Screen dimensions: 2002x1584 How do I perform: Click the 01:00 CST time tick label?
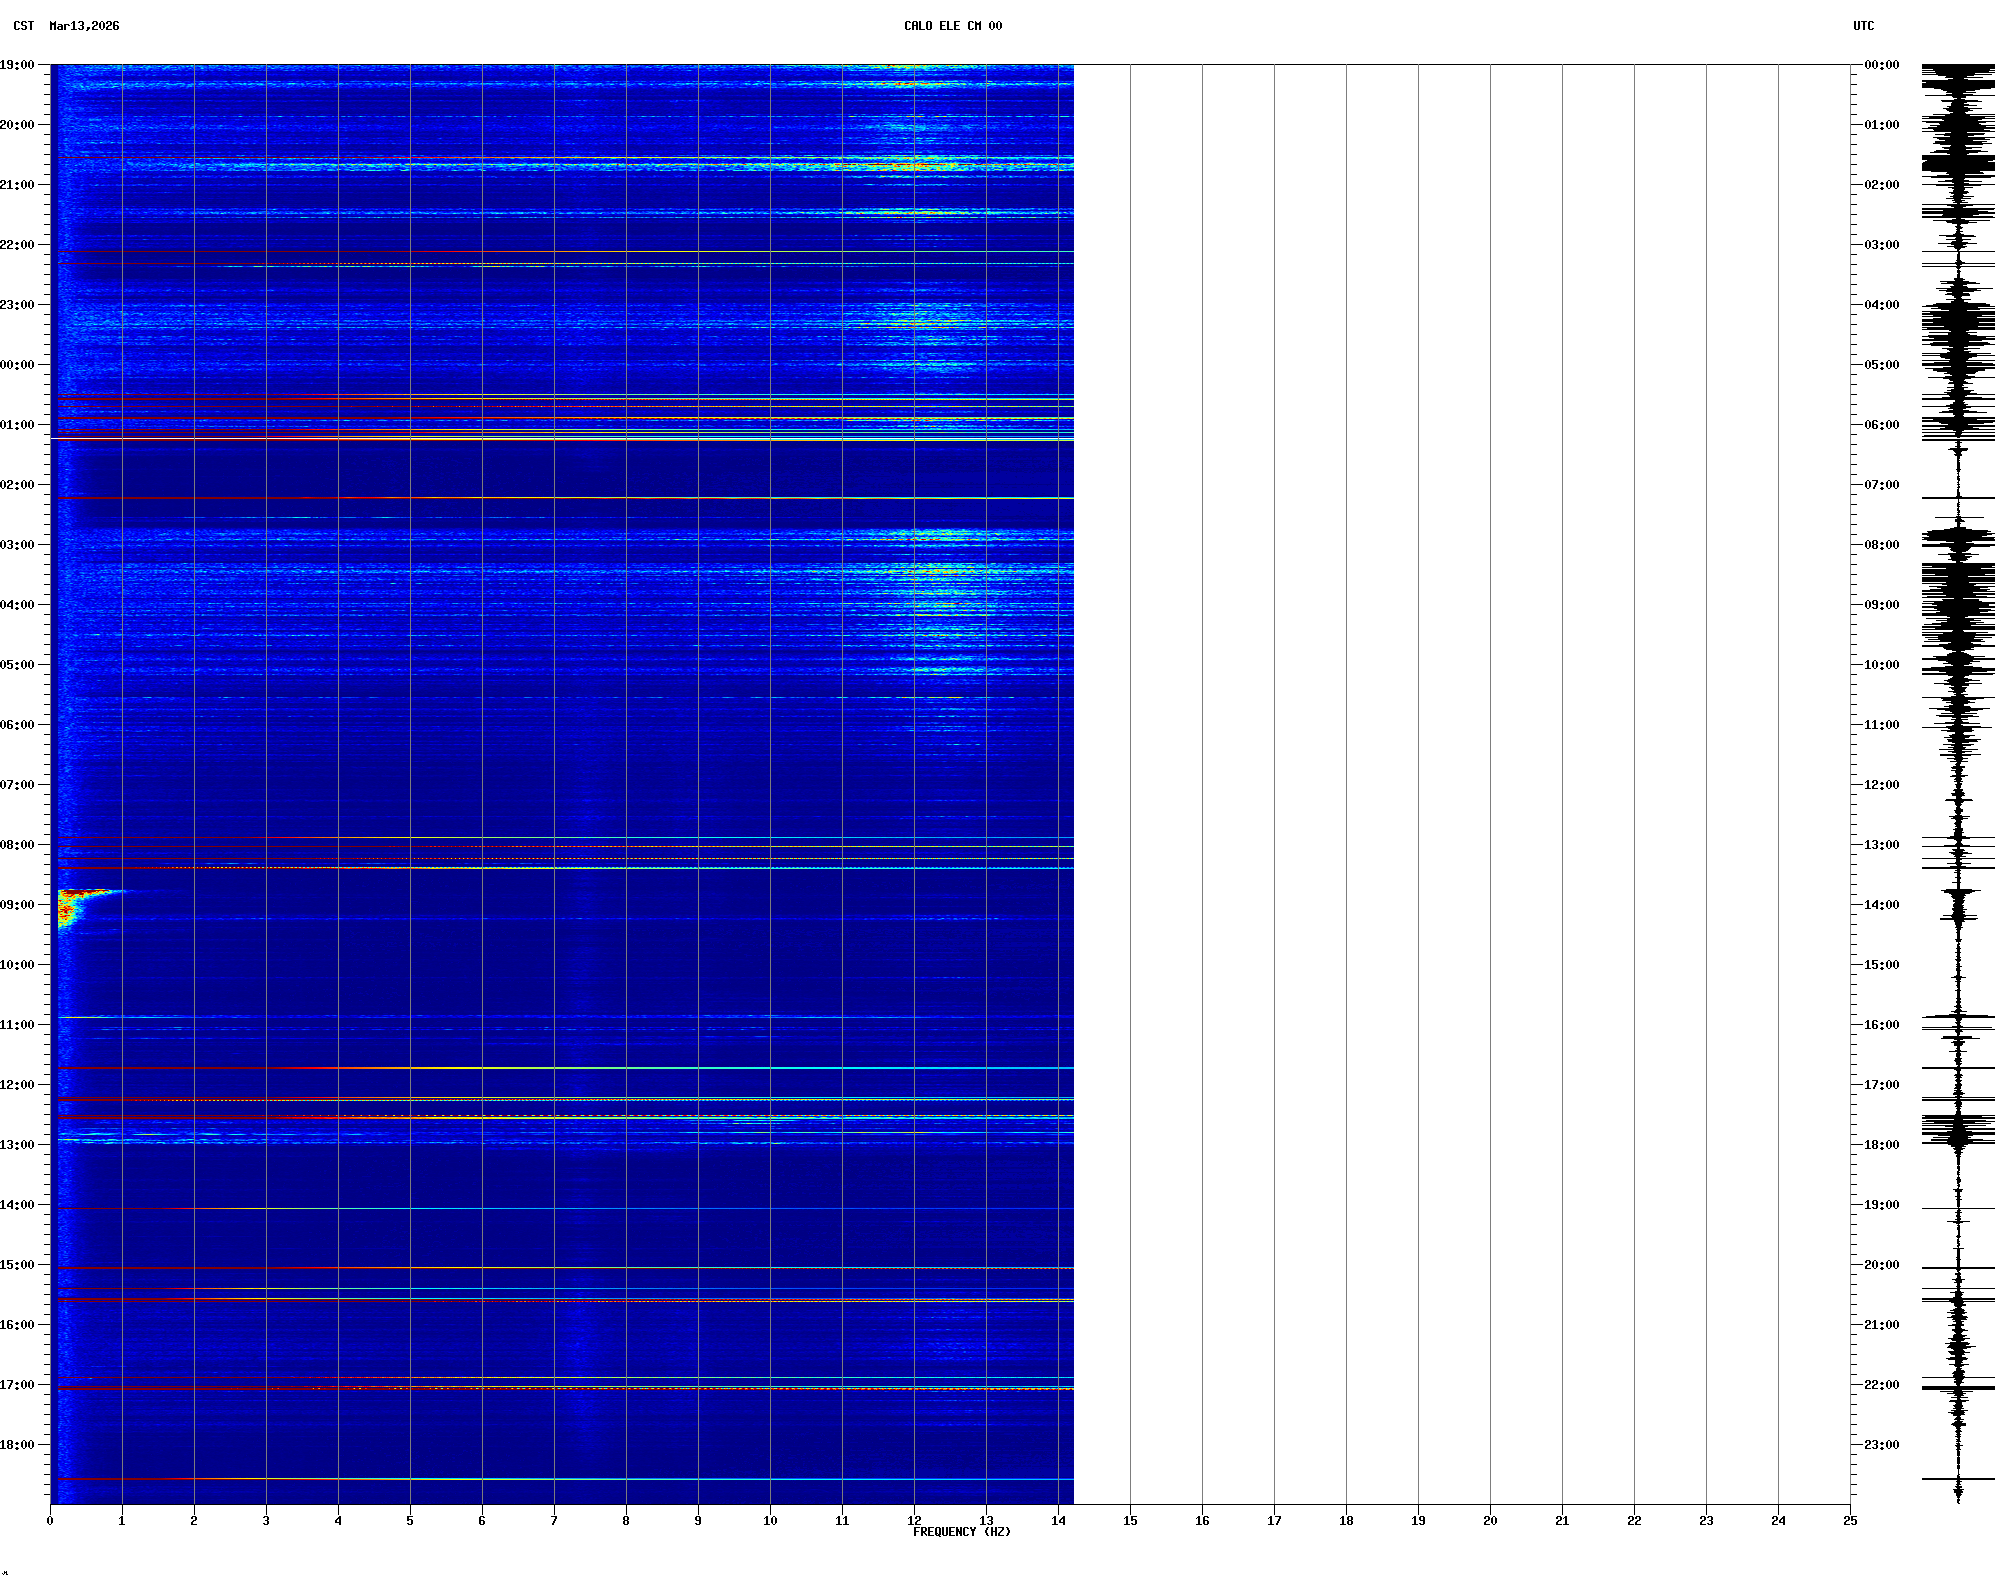[17, 425]
